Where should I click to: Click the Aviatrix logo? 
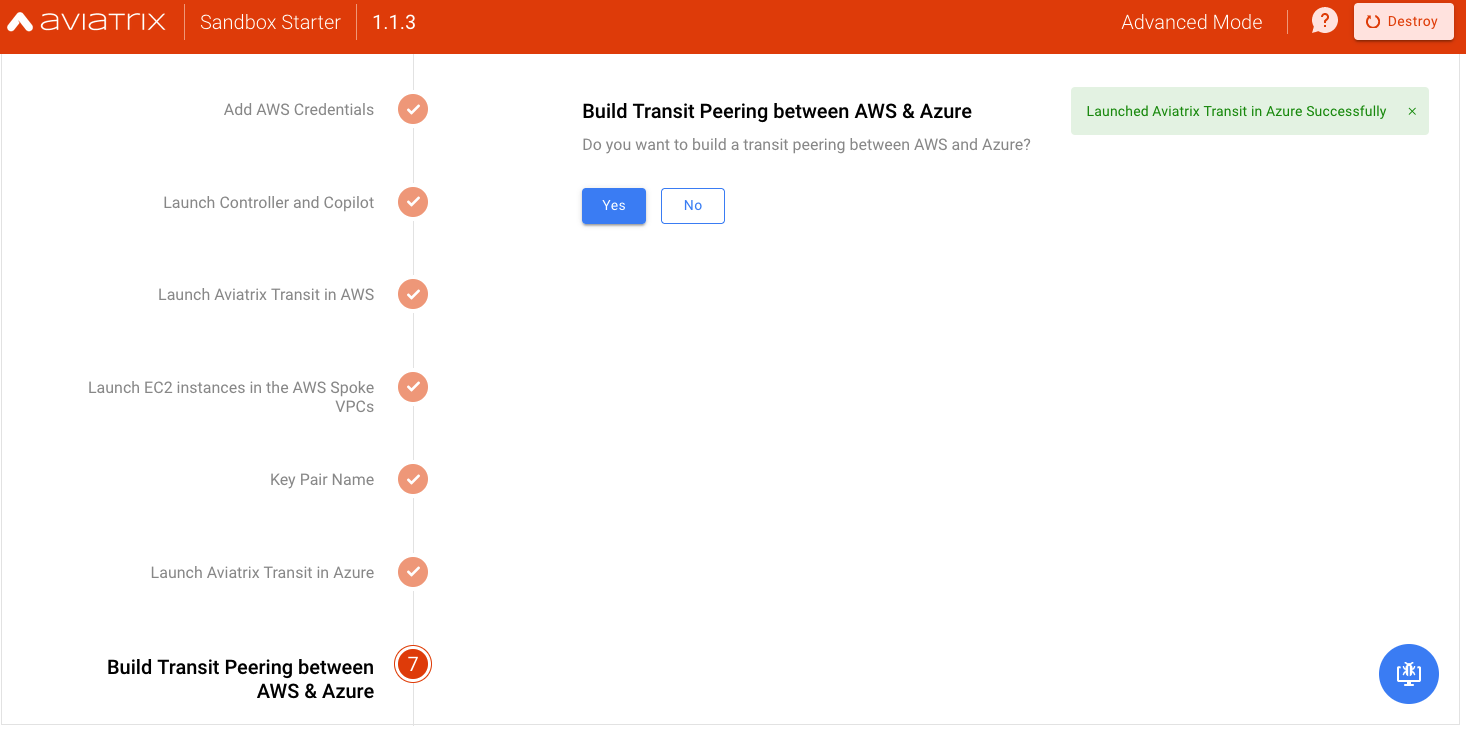click(87, 21)
